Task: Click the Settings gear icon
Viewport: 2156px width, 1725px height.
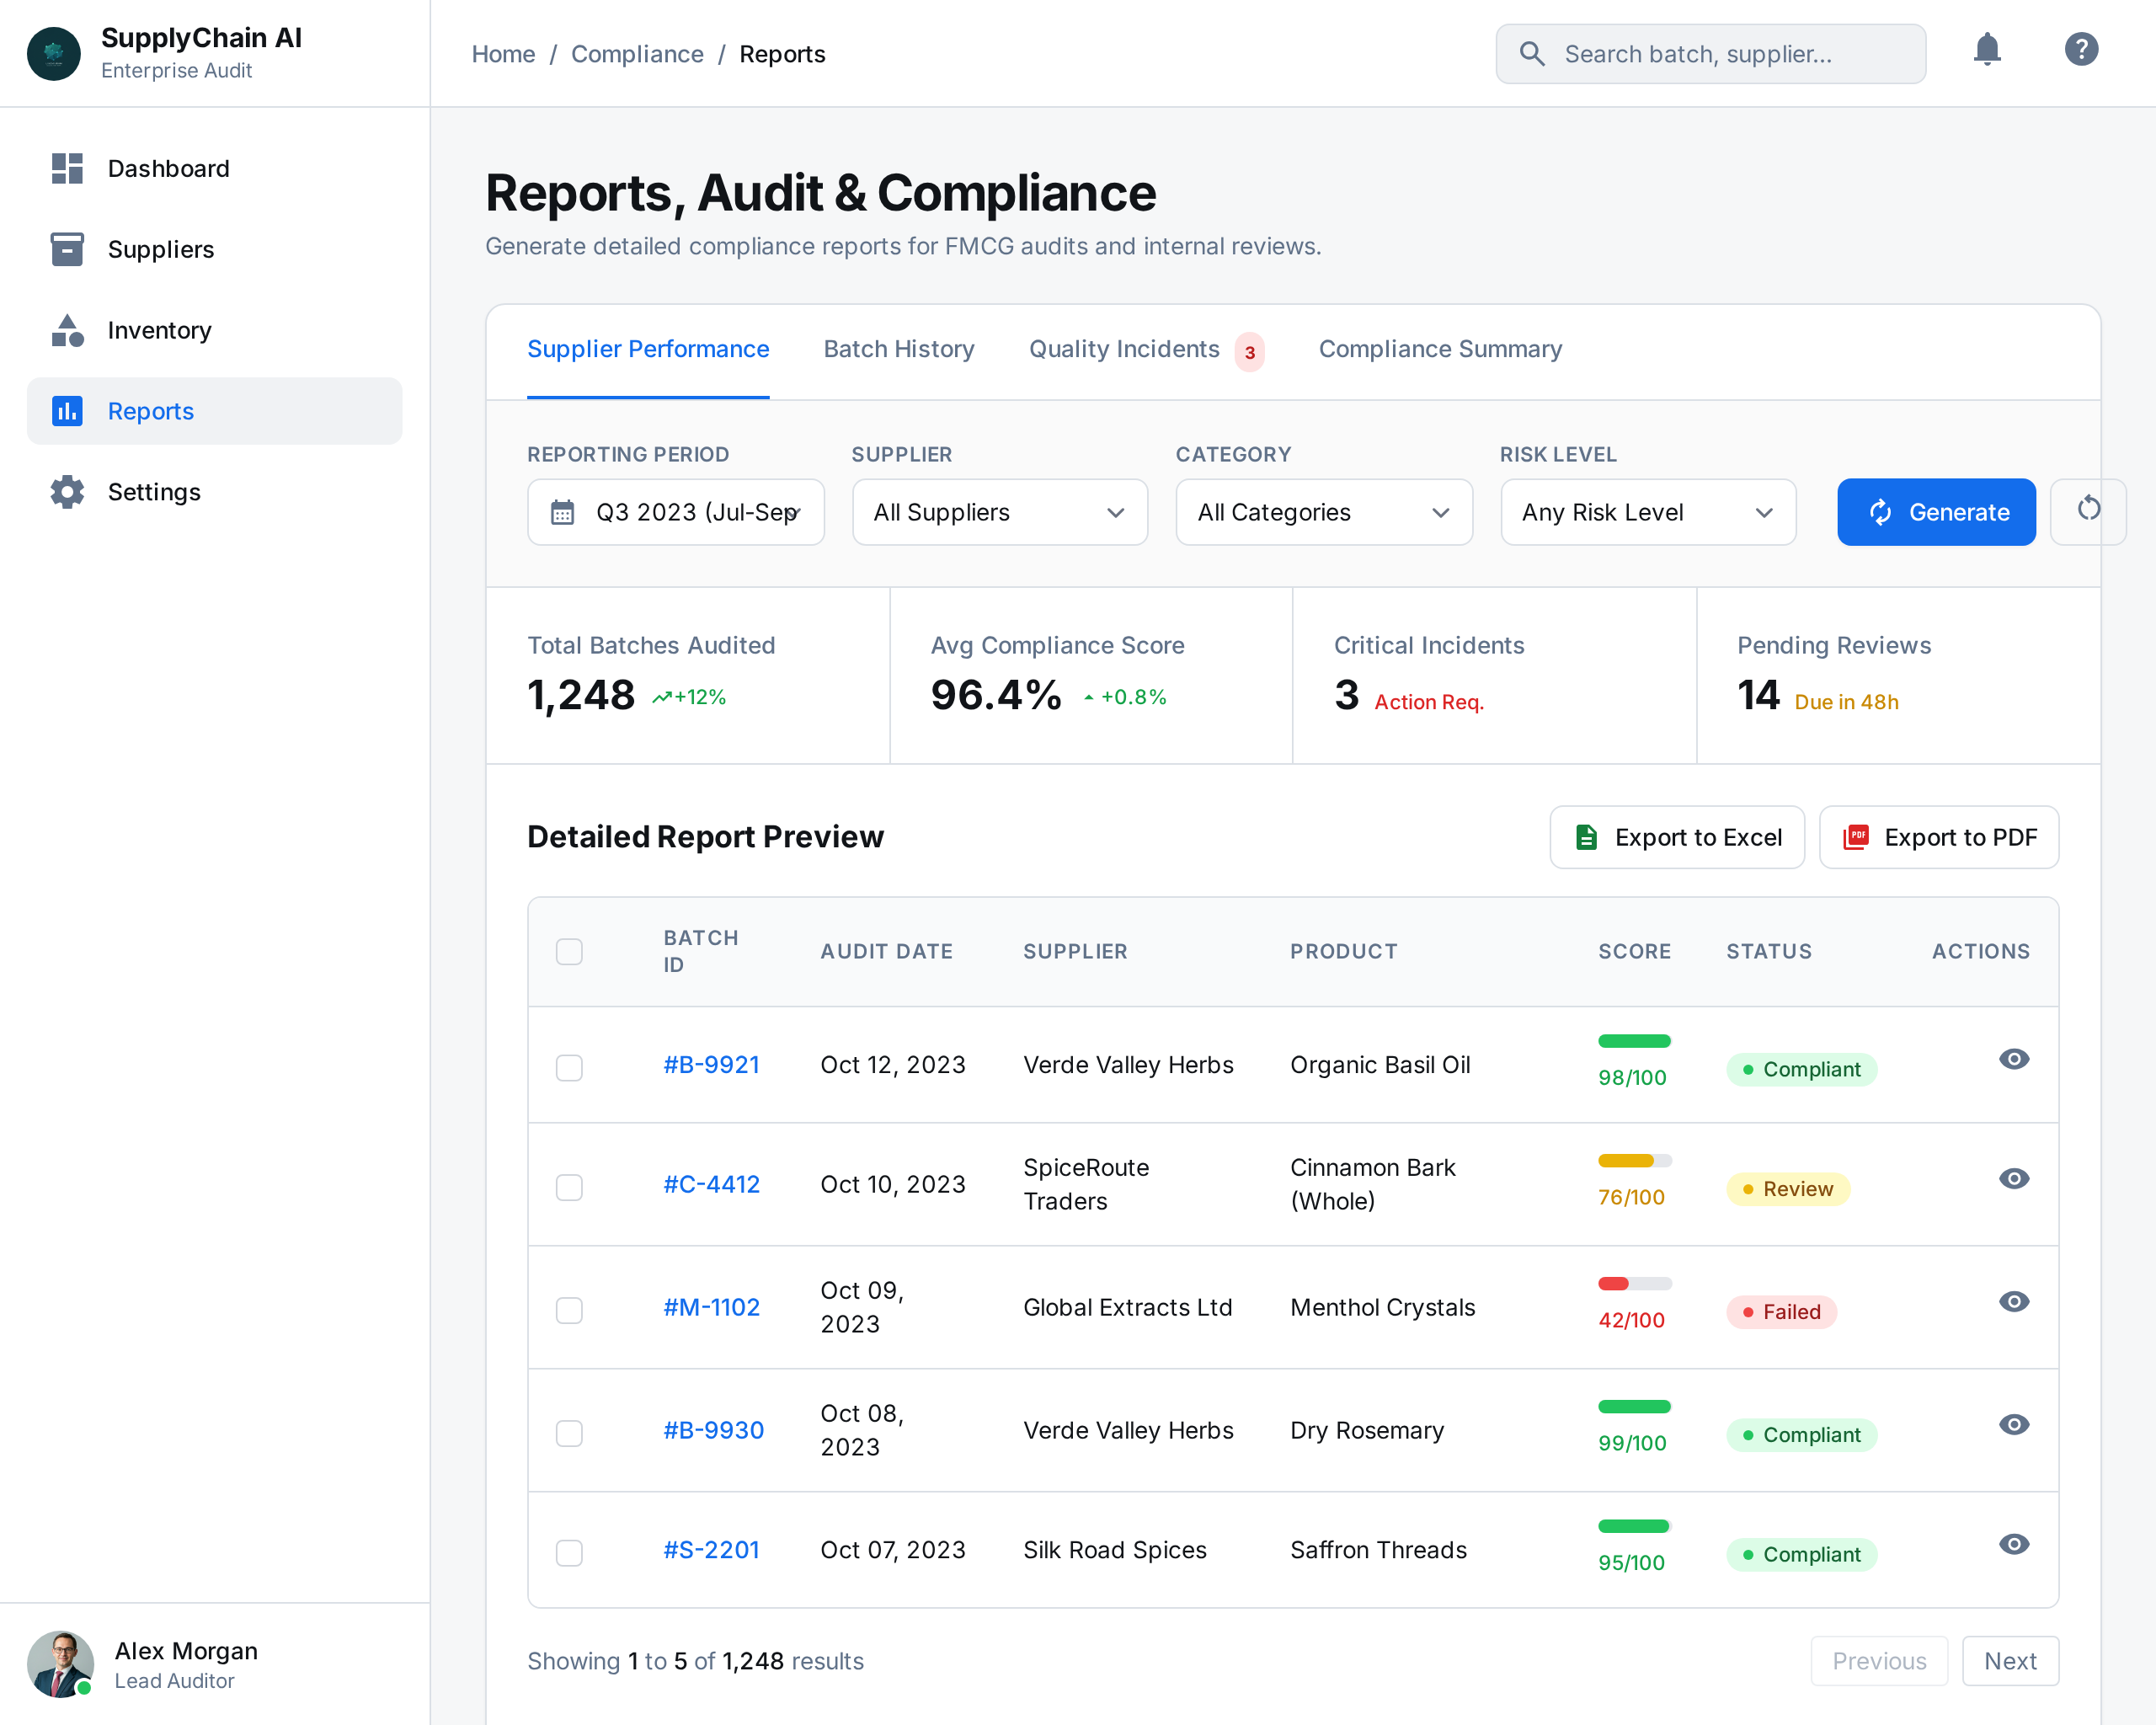Action: click(67, 492)
